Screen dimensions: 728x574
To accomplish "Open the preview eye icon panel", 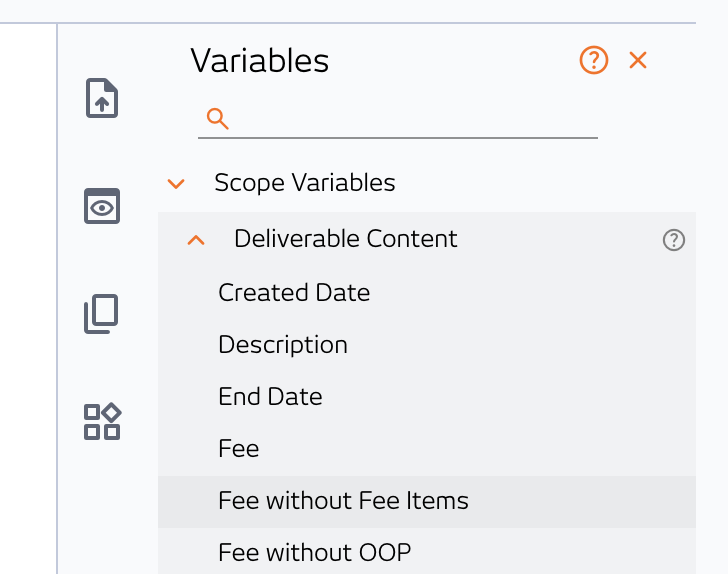I will [102, 206].
